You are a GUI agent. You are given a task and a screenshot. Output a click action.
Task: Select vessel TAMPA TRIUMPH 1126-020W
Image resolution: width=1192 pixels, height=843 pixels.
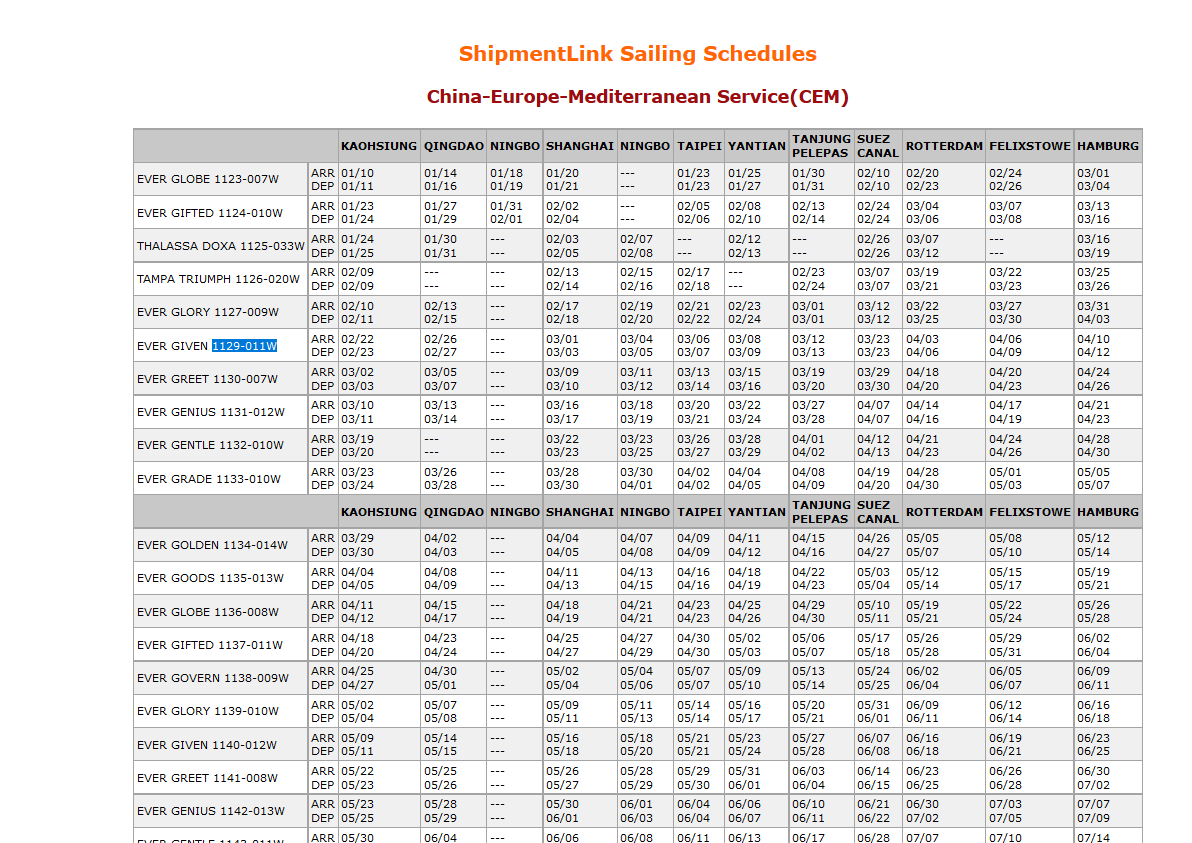[x=218, y=279]
